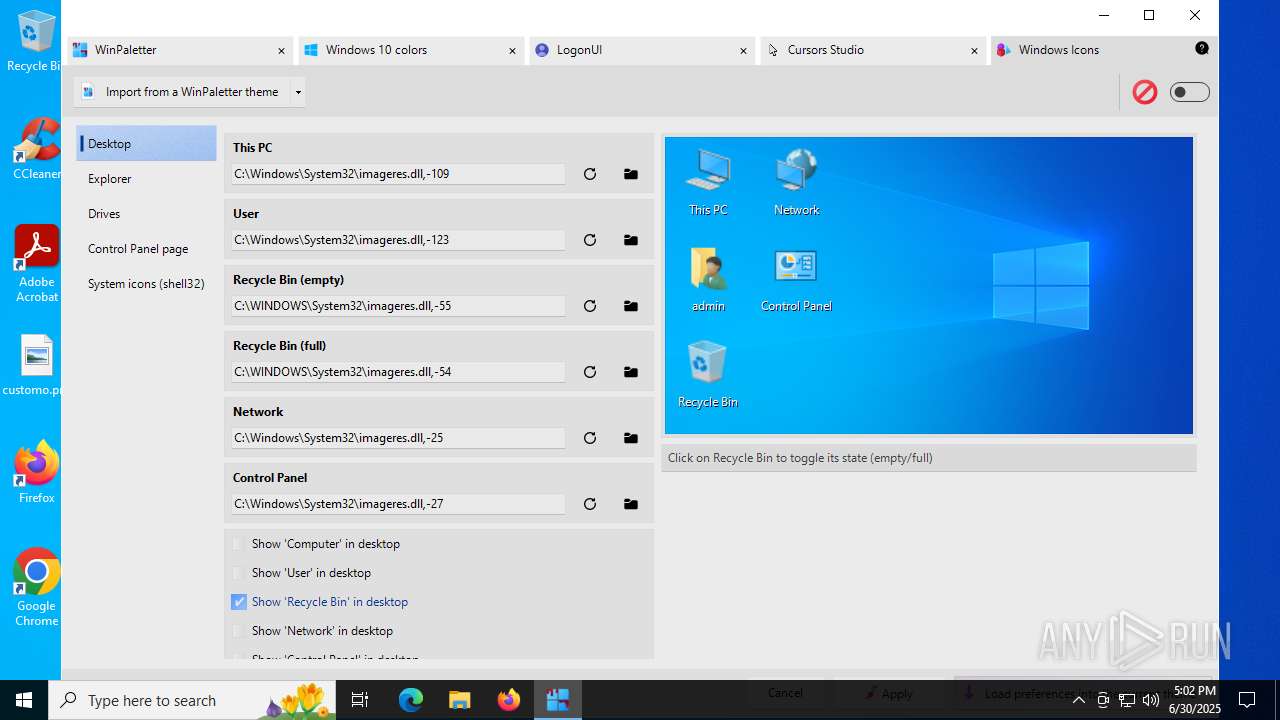This screenshot has height=720, width=1280.
Task: Reset the Recycle Bin (empty) icon
Action: coord(590,306)
